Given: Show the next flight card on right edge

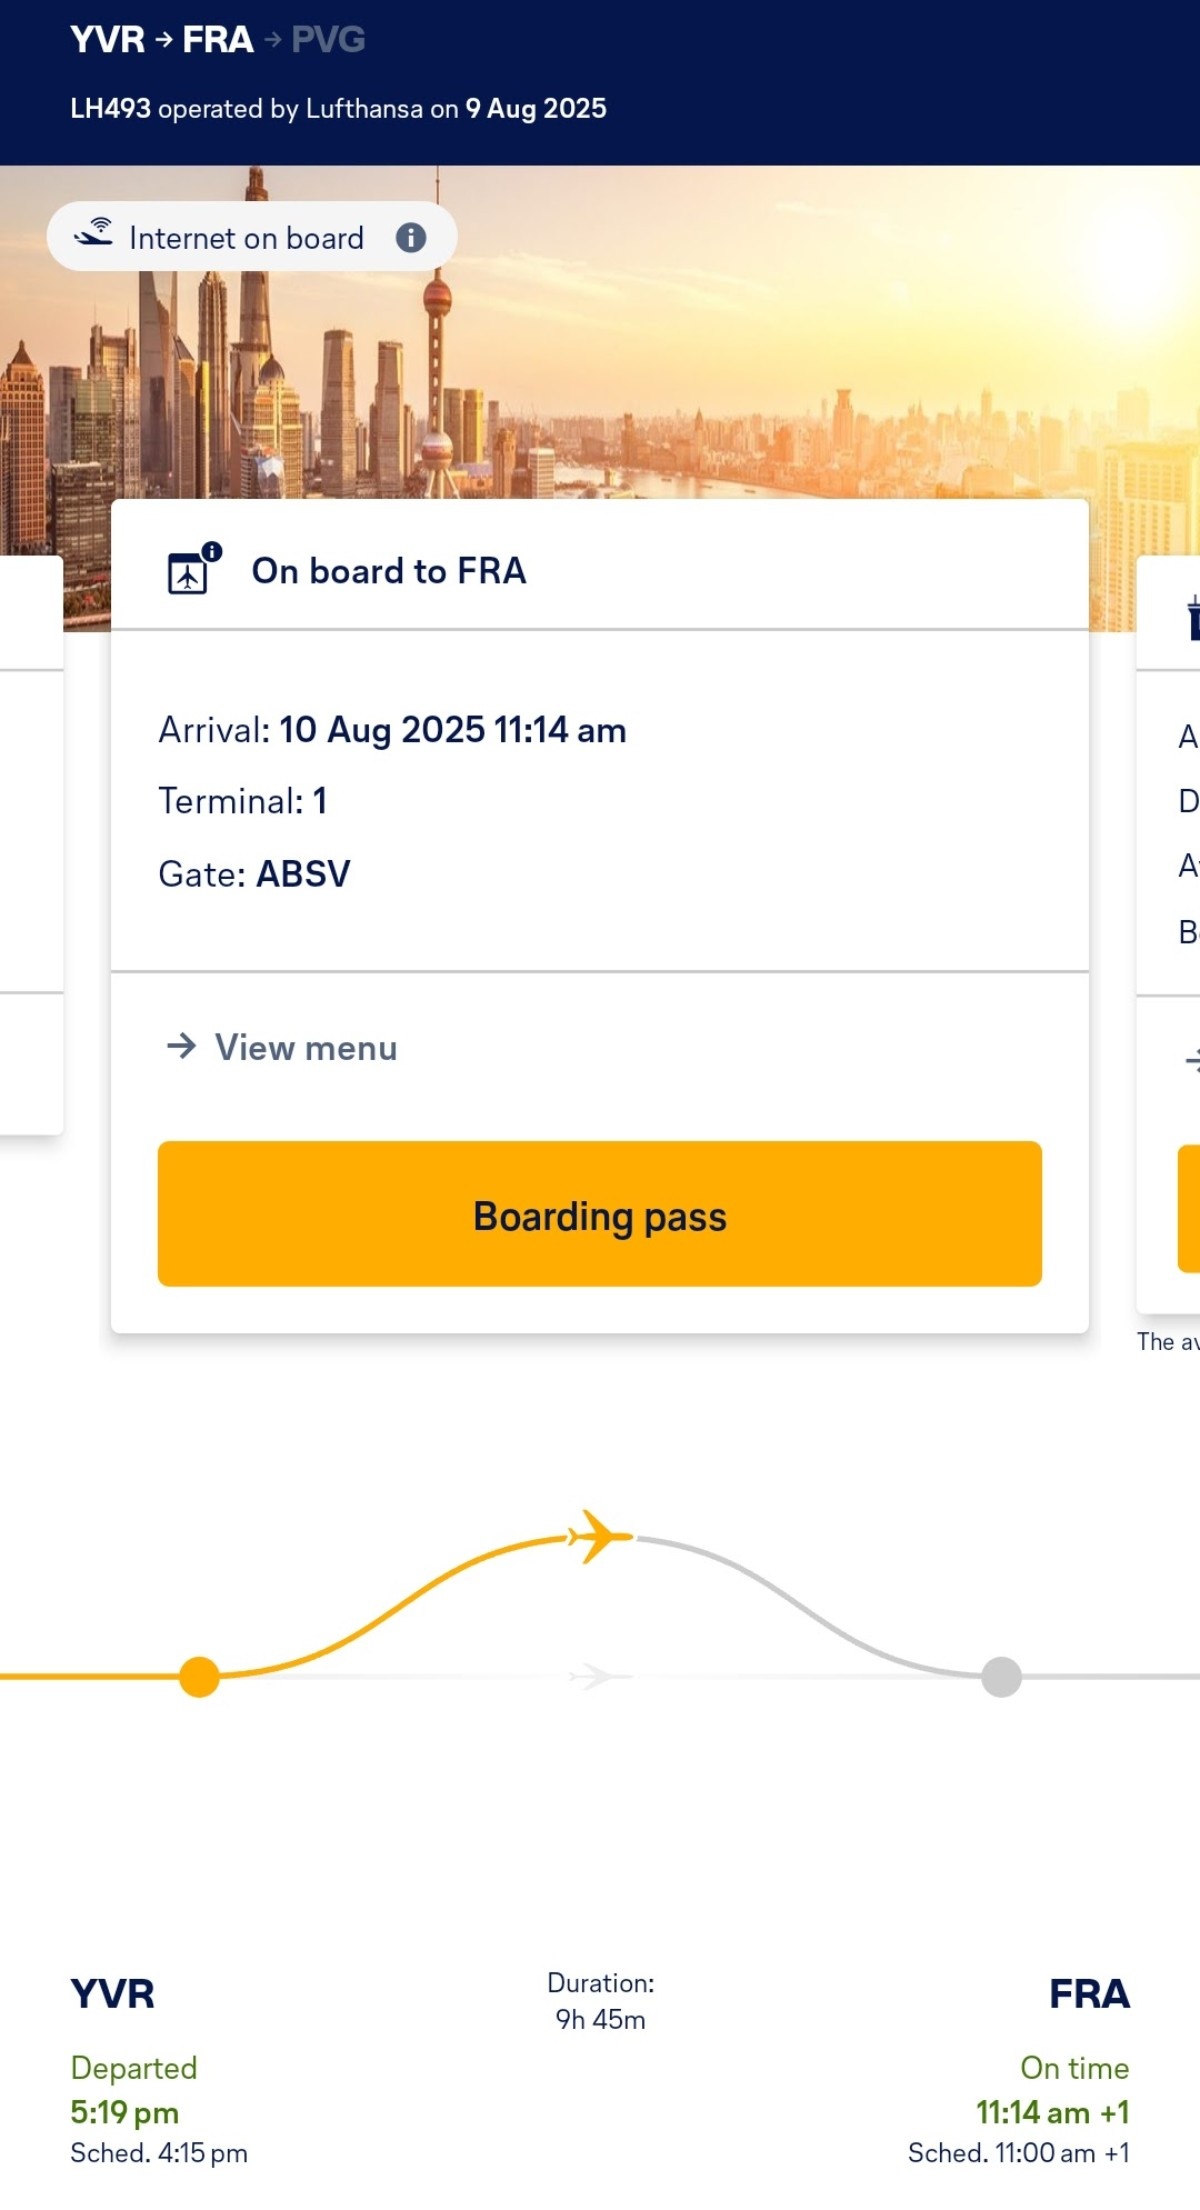Looking at the screenshot, I should [x=1168, y=935].
